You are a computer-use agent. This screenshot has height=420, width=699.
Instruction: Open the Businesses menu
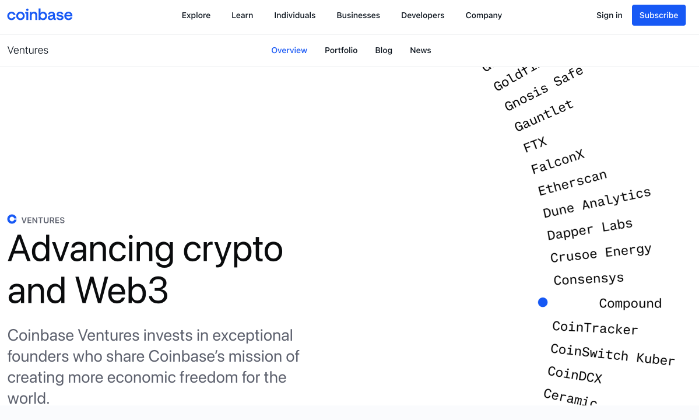(x=358, y=15)
